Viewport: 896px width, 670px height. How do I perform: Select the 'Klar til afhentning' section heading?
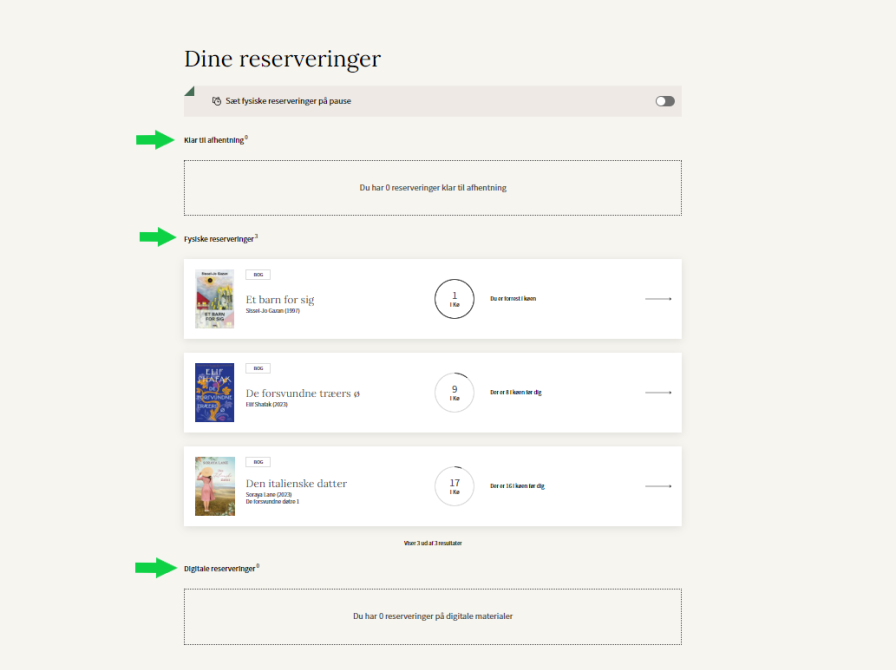214,140
